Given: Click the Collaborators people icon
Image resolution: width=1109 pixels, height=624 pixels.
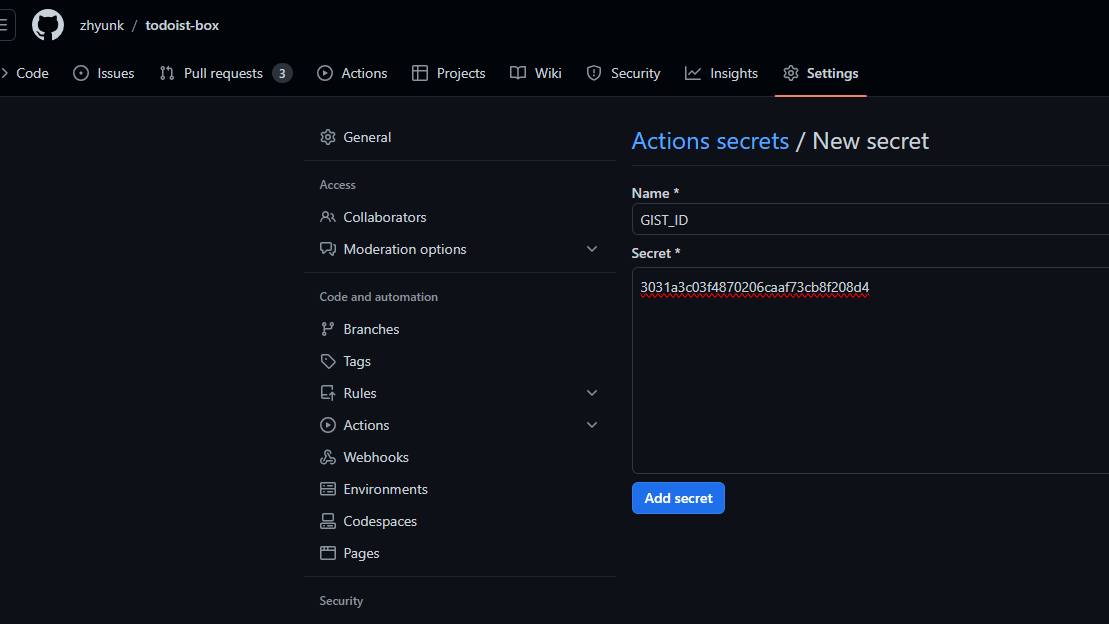Looking at the screenshot, I should [327, 217].
